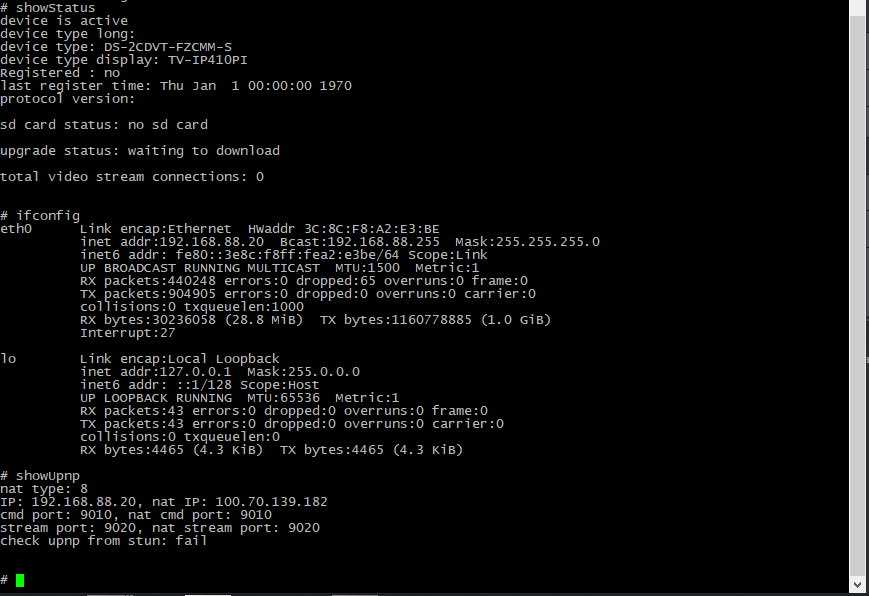Click the green cursor at the command prompt

pos(20,580)
